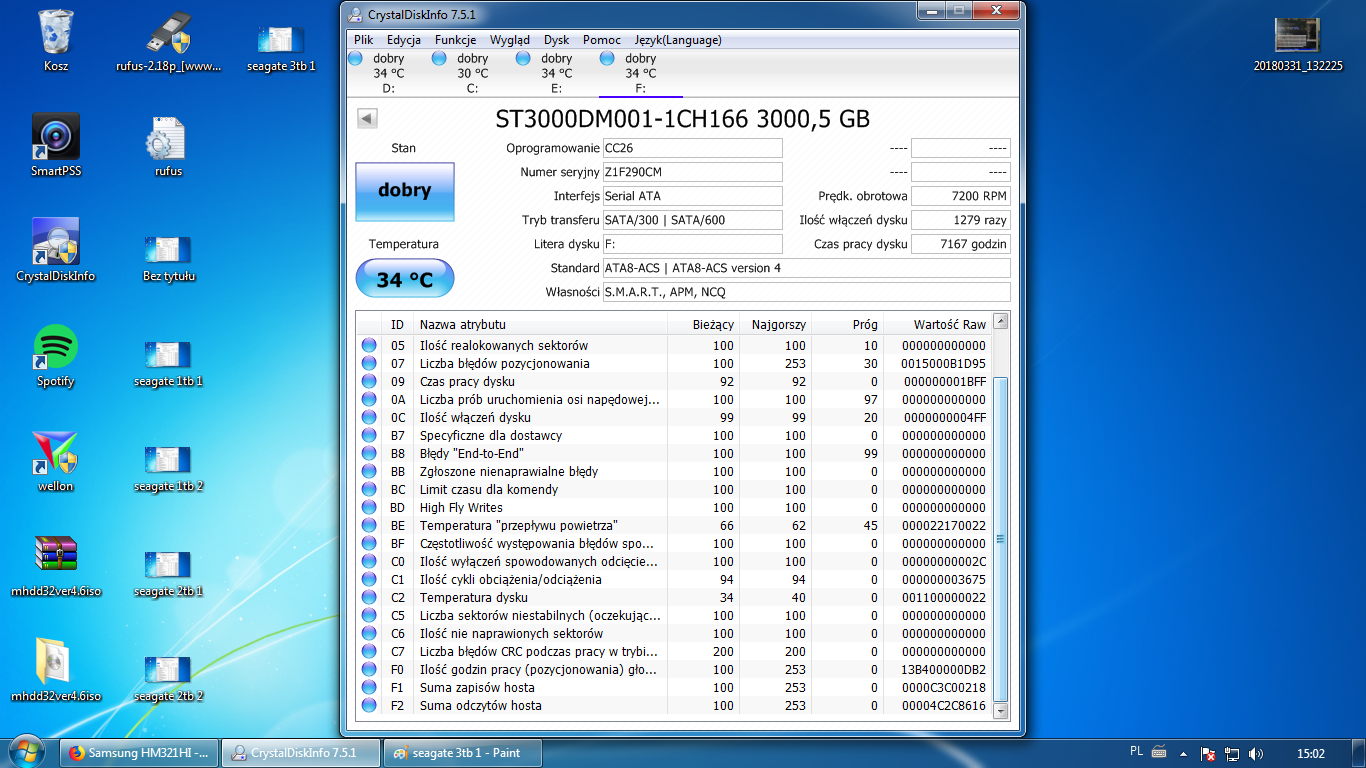Click the status circle for attribute C2
This screenshot has width=1366, height=768.
pos(369,597)
